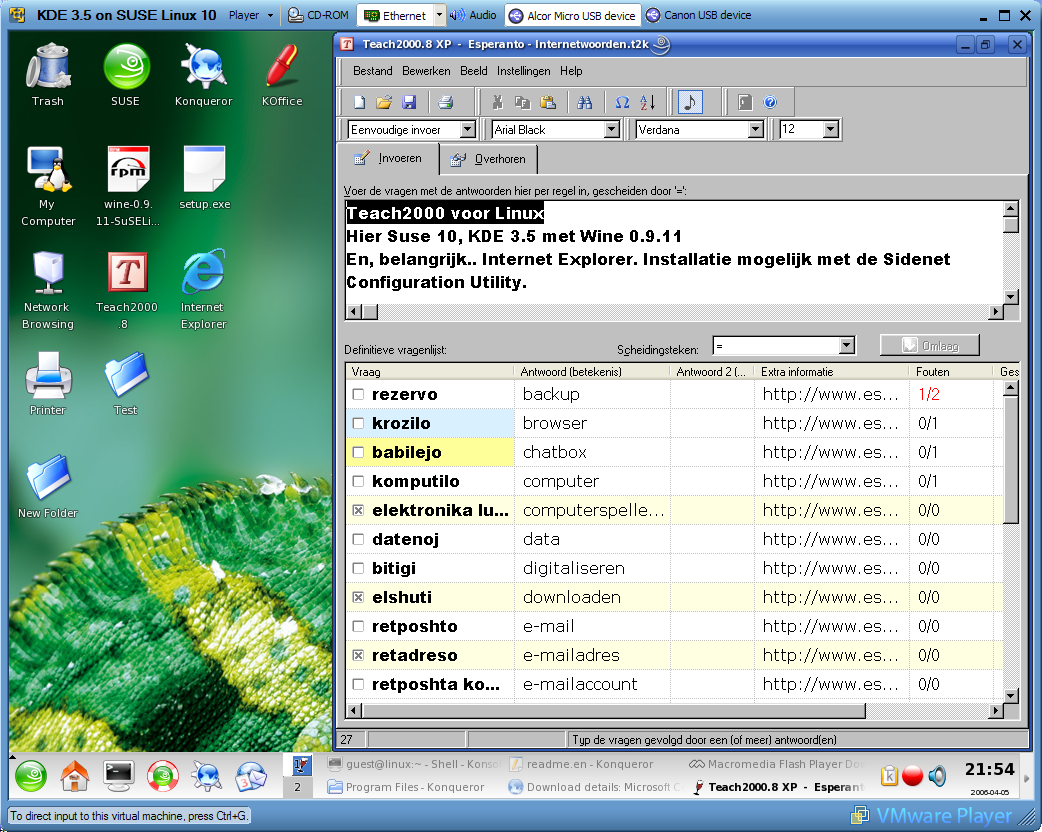
Task: Open the Bestand menu
Action: (x=372, y=71)
